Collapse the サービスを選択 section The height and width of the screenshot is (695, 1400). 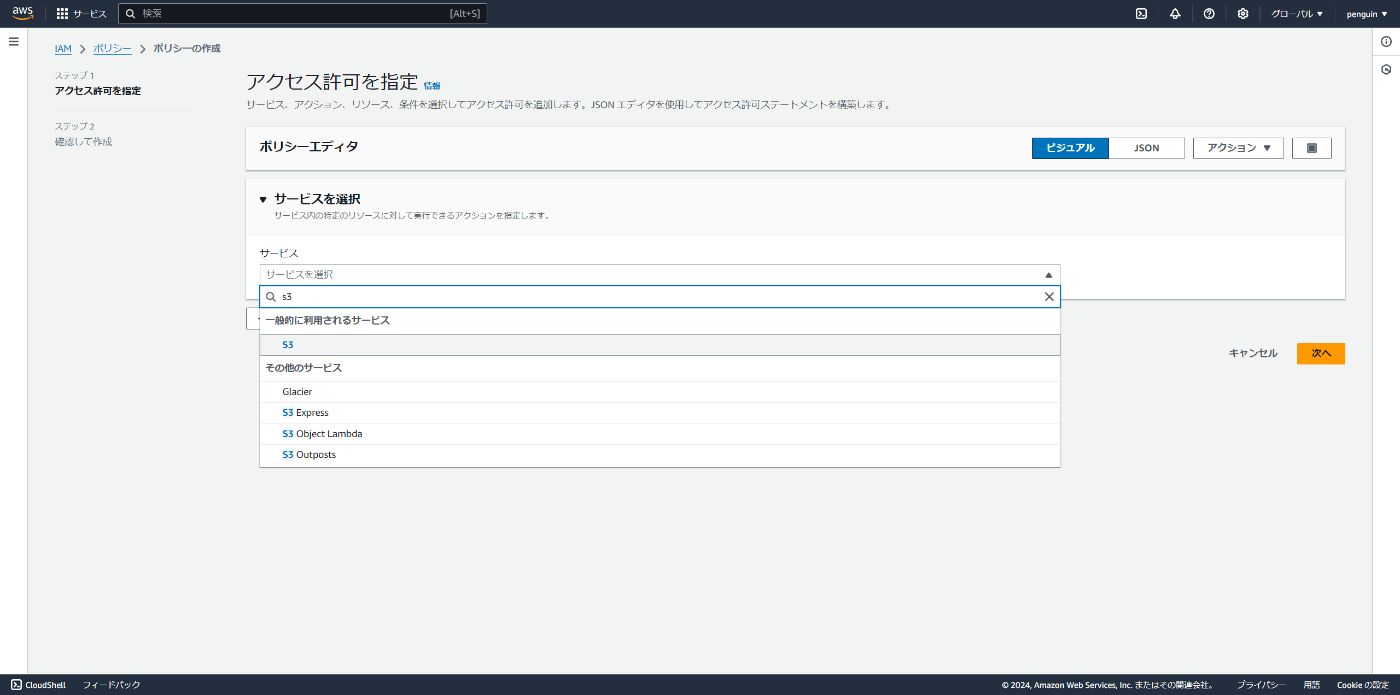(263, 200)
